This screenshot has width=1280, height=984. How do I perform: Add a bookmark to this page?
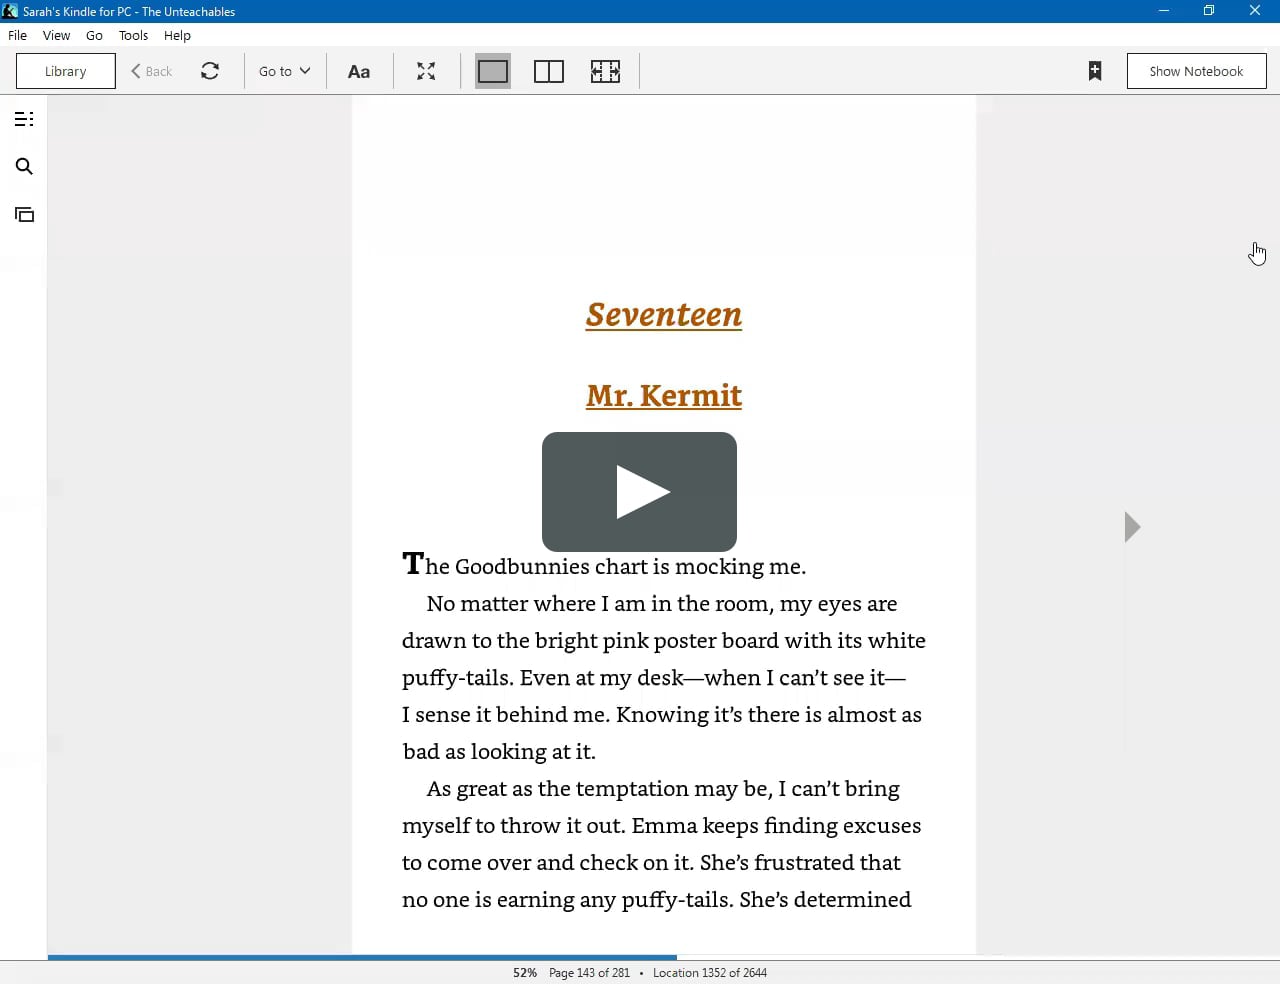[x=1095, y=71]
